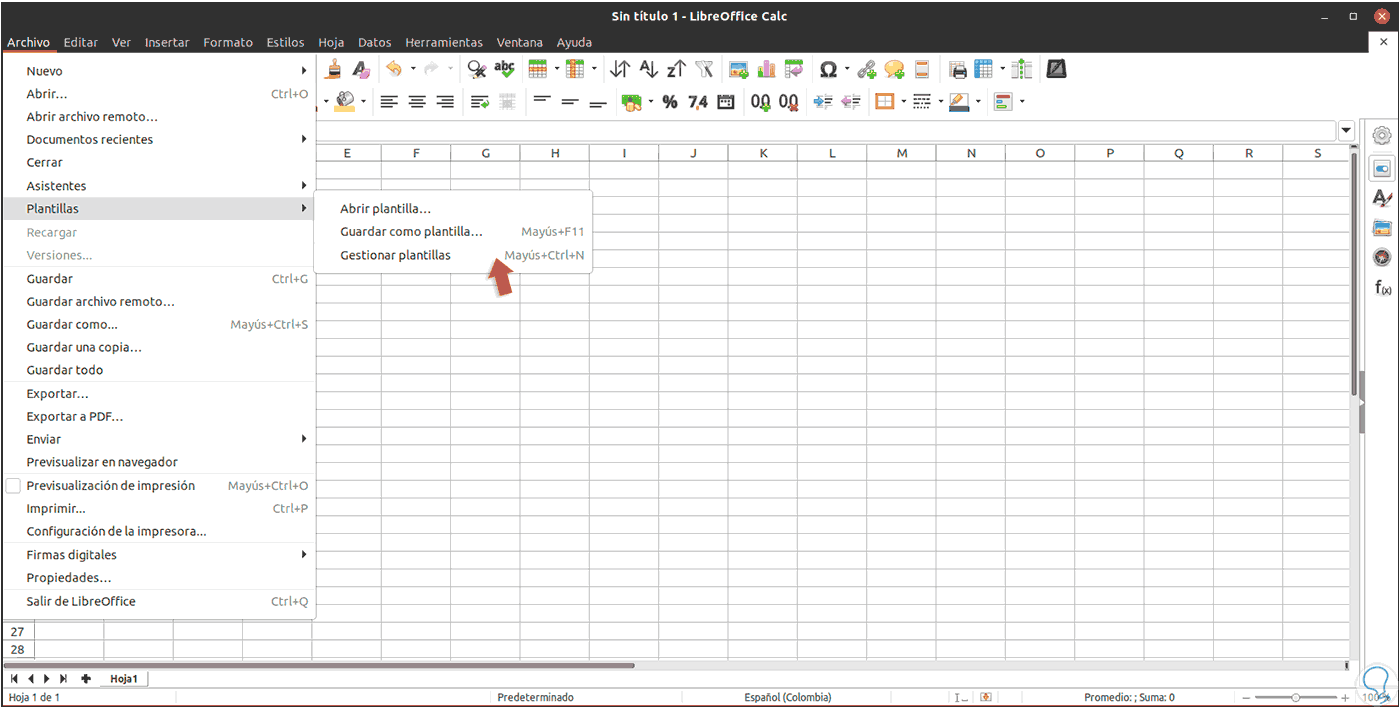The image size is (1400, 708).
Task: Insert special character Omega icon
Action: [828, 69]
